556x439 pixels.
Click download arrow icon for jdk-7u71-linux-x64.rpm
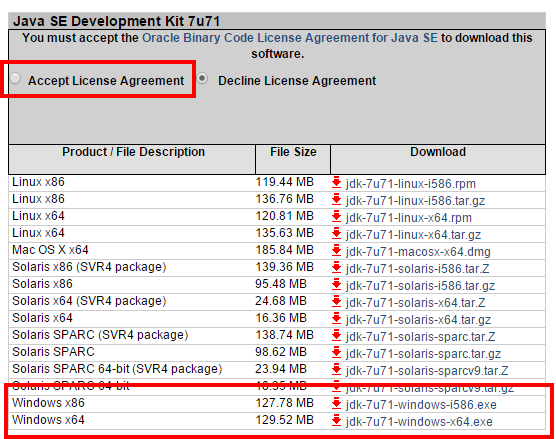click(x=336, y=217)
